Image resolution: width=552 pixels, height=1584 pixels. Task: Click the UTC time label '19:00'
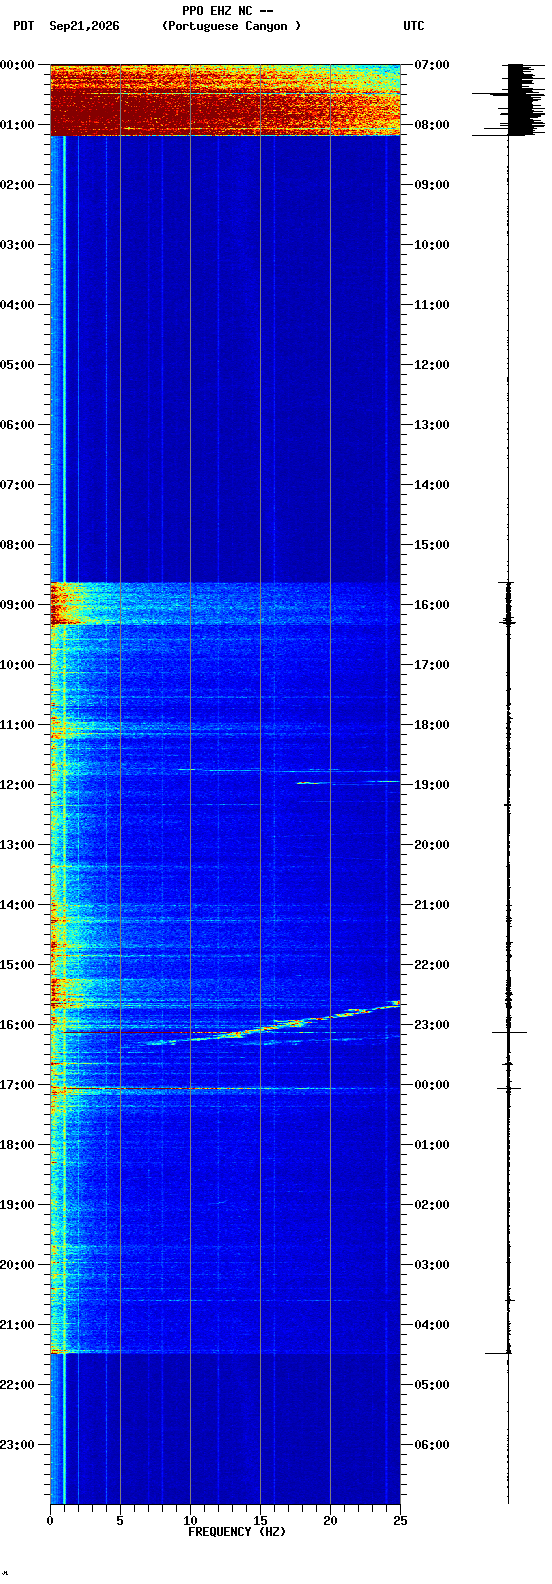pos(432,785)
